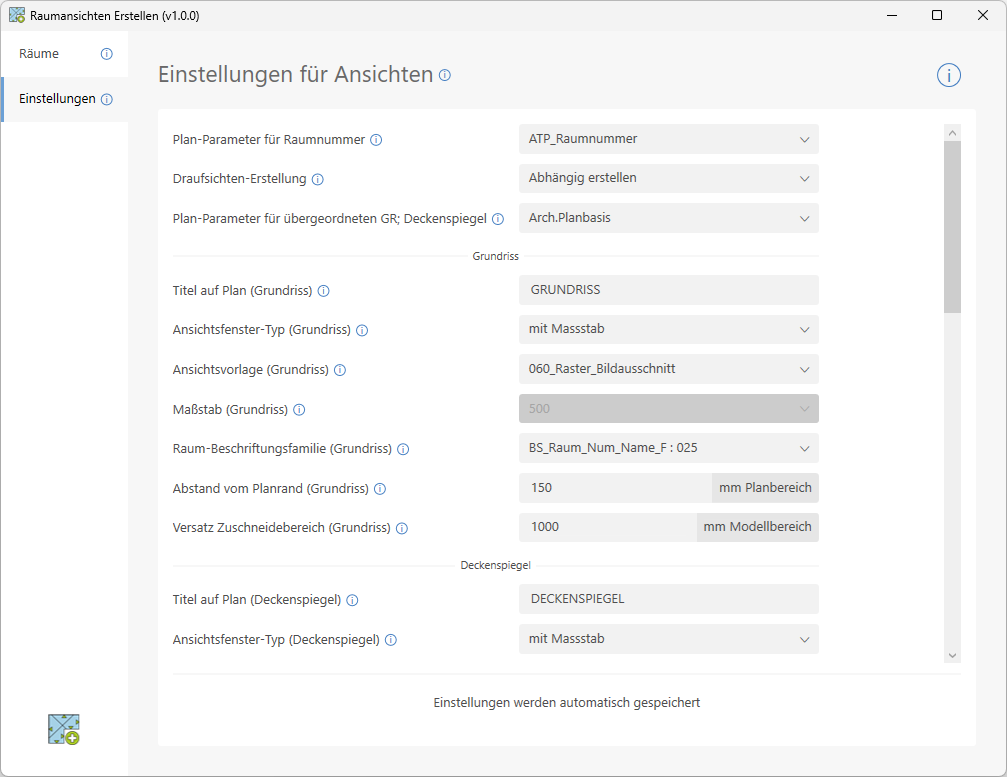Show info for Plan-Parameter für Raumnummer
The image size is (1007, 777).
coord(376,140)
